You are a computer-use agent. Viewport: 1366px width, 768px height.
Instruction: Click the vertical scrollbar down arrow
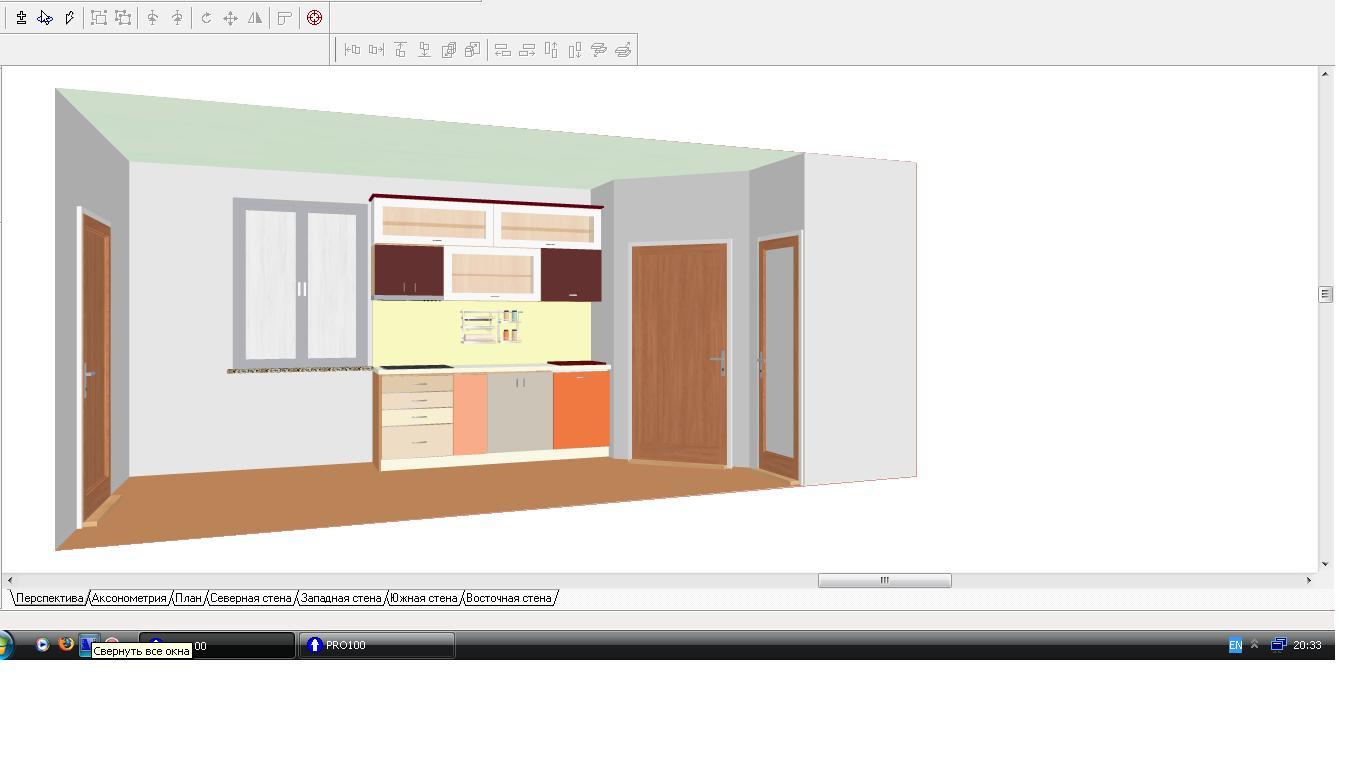point(1325,564)
